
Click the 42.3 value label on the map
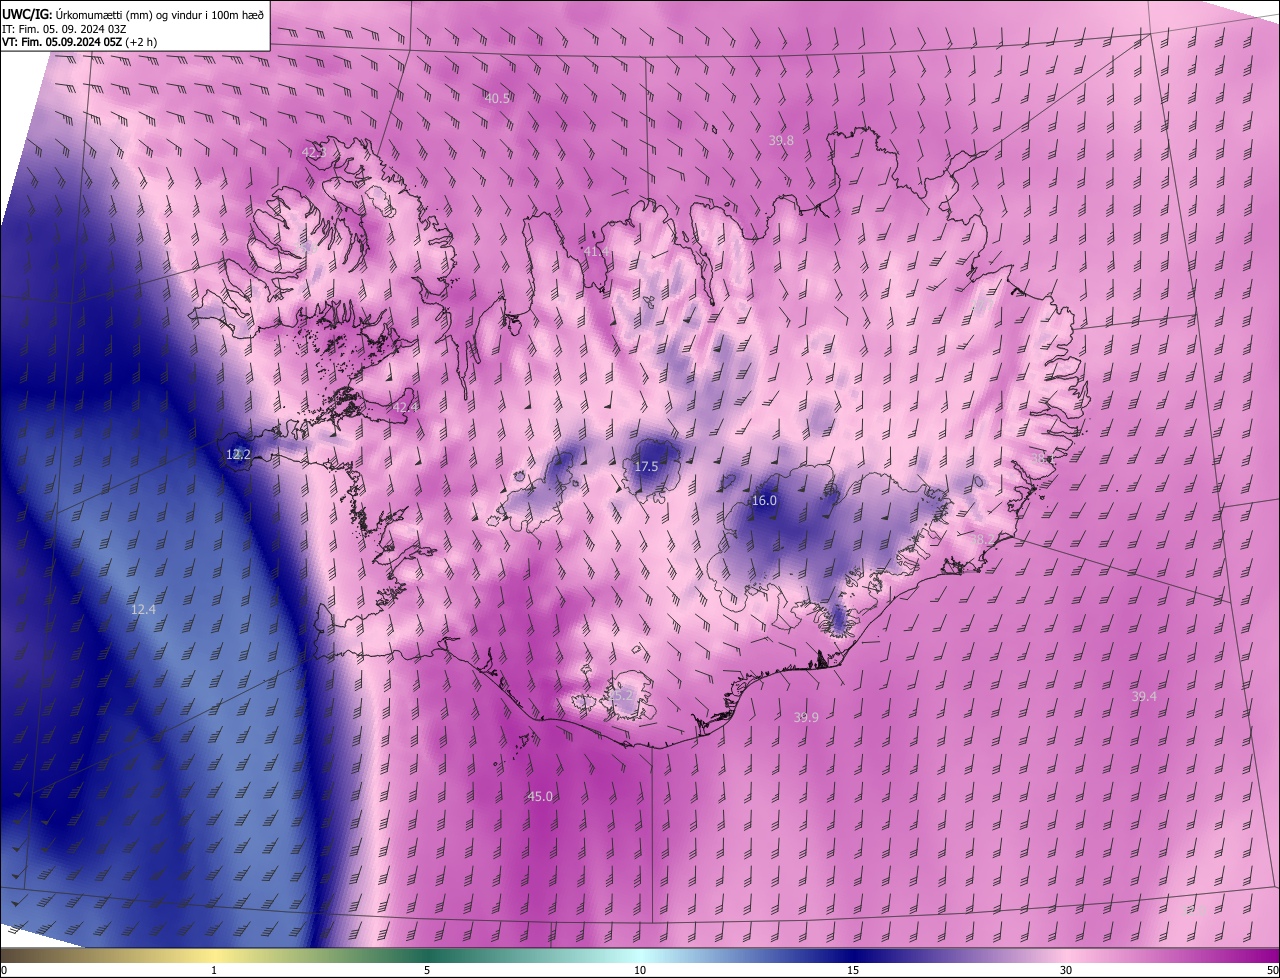point(314,152)
